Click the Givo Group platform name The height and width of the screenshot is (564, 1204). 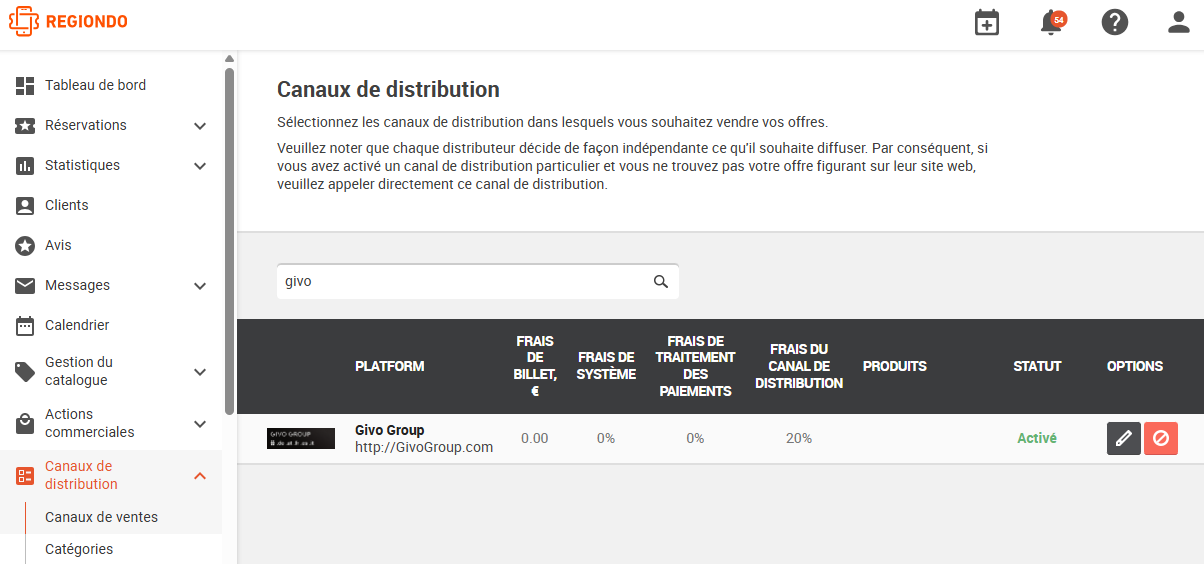pyautogui.click(x=390, y=430)
